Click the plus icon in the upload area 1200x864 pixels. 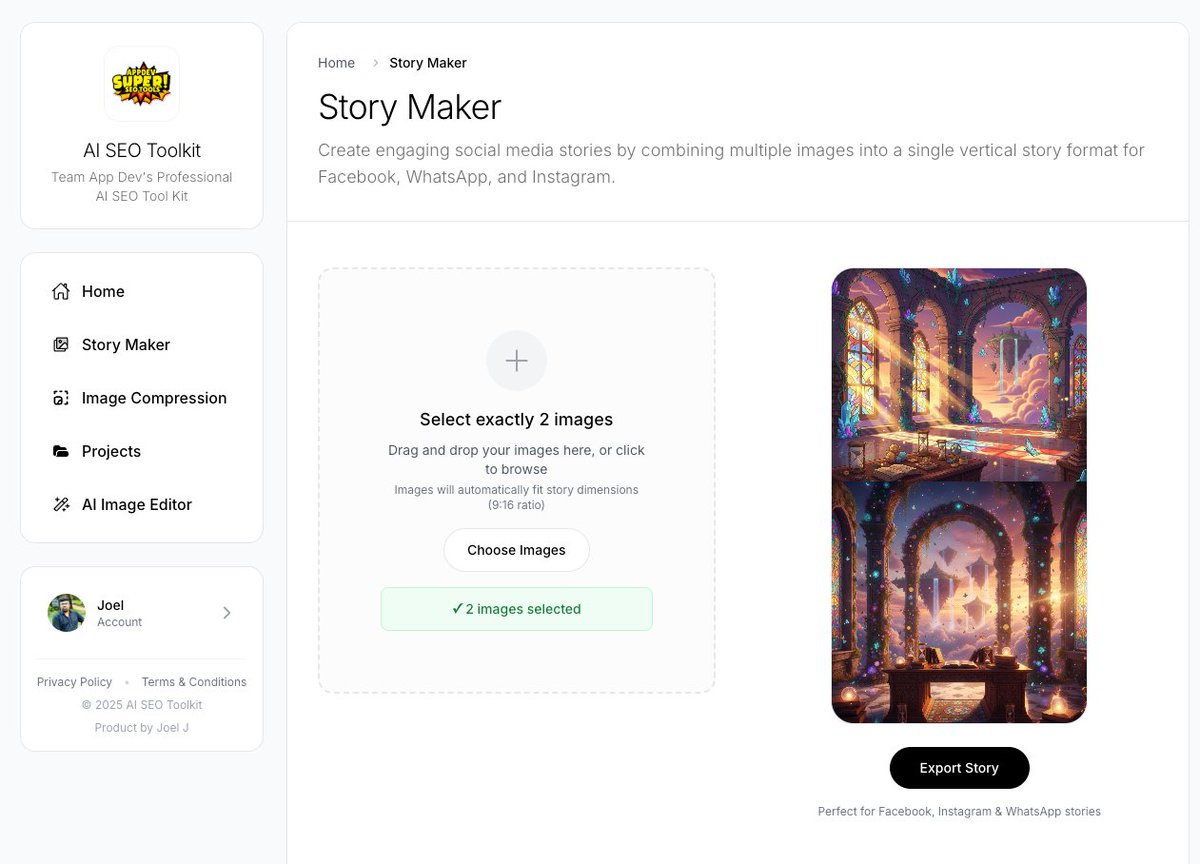pyautogui.click(x=516, y=360)
